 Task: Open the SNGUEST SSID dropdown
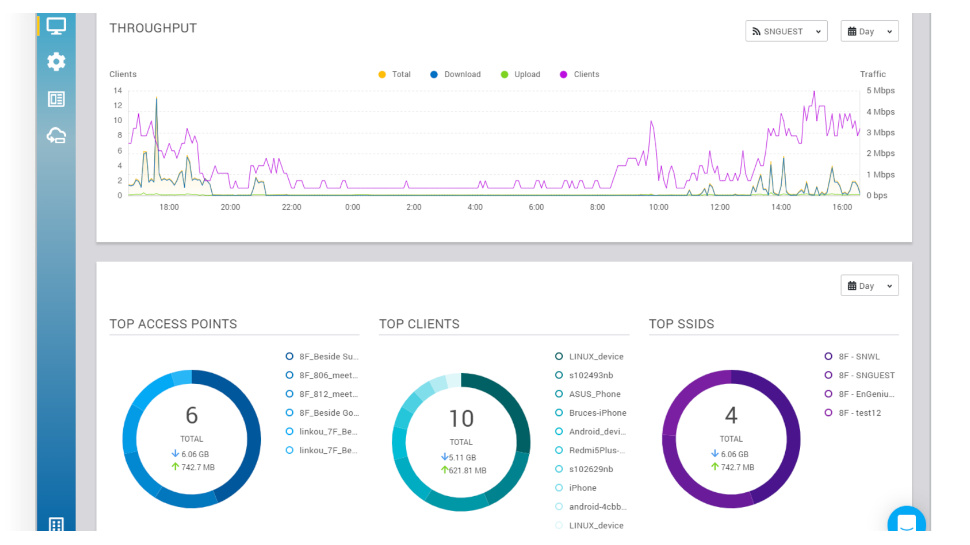point(786,32)
